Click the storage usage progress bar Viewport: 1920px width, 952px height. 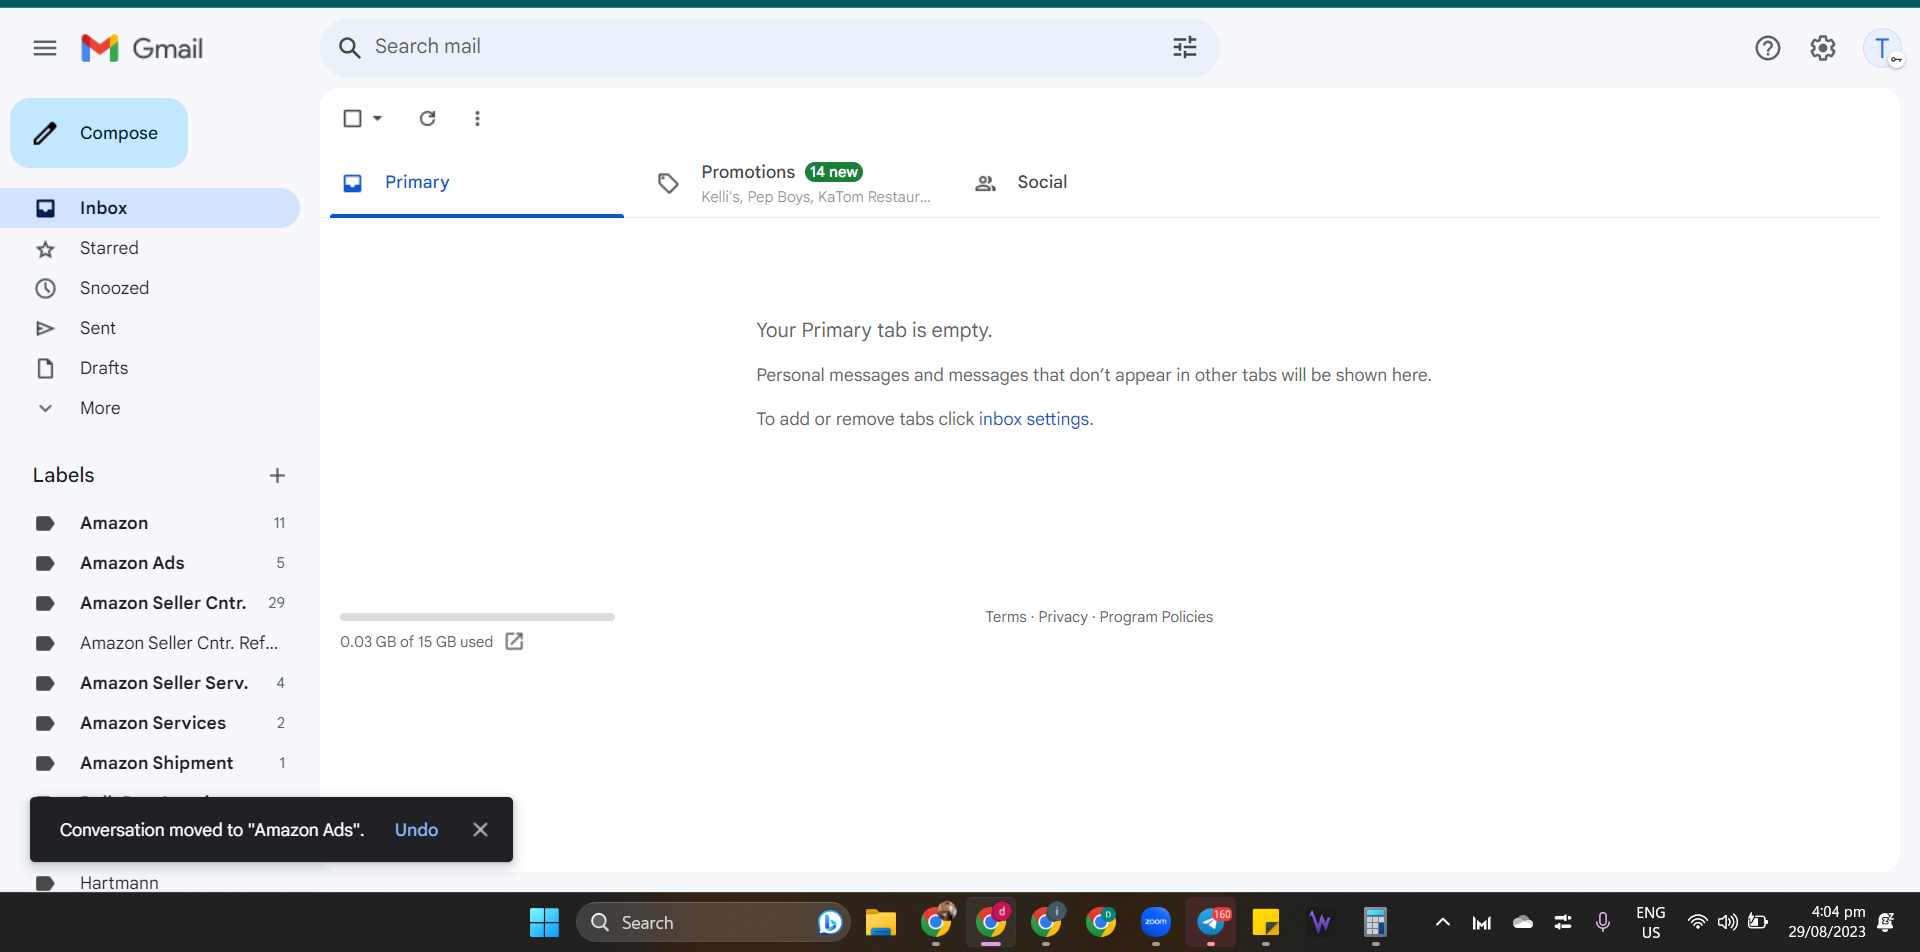click(477, 617)
